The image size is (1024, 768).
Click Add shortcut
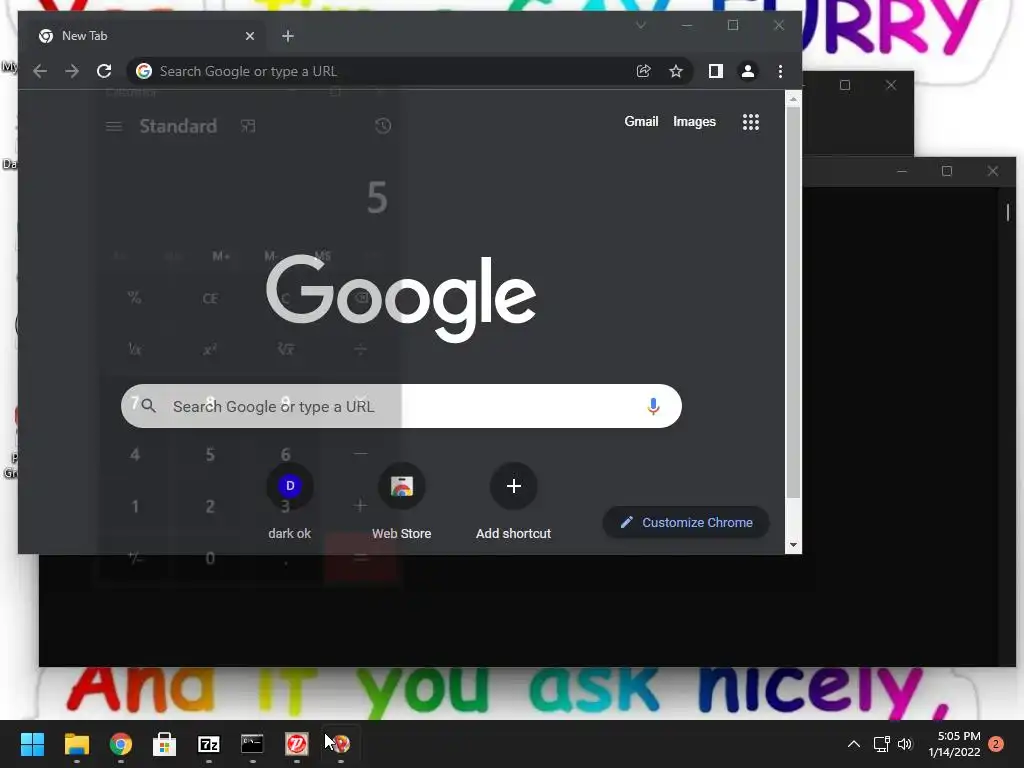pyautogui.click(x=513, y=502)
